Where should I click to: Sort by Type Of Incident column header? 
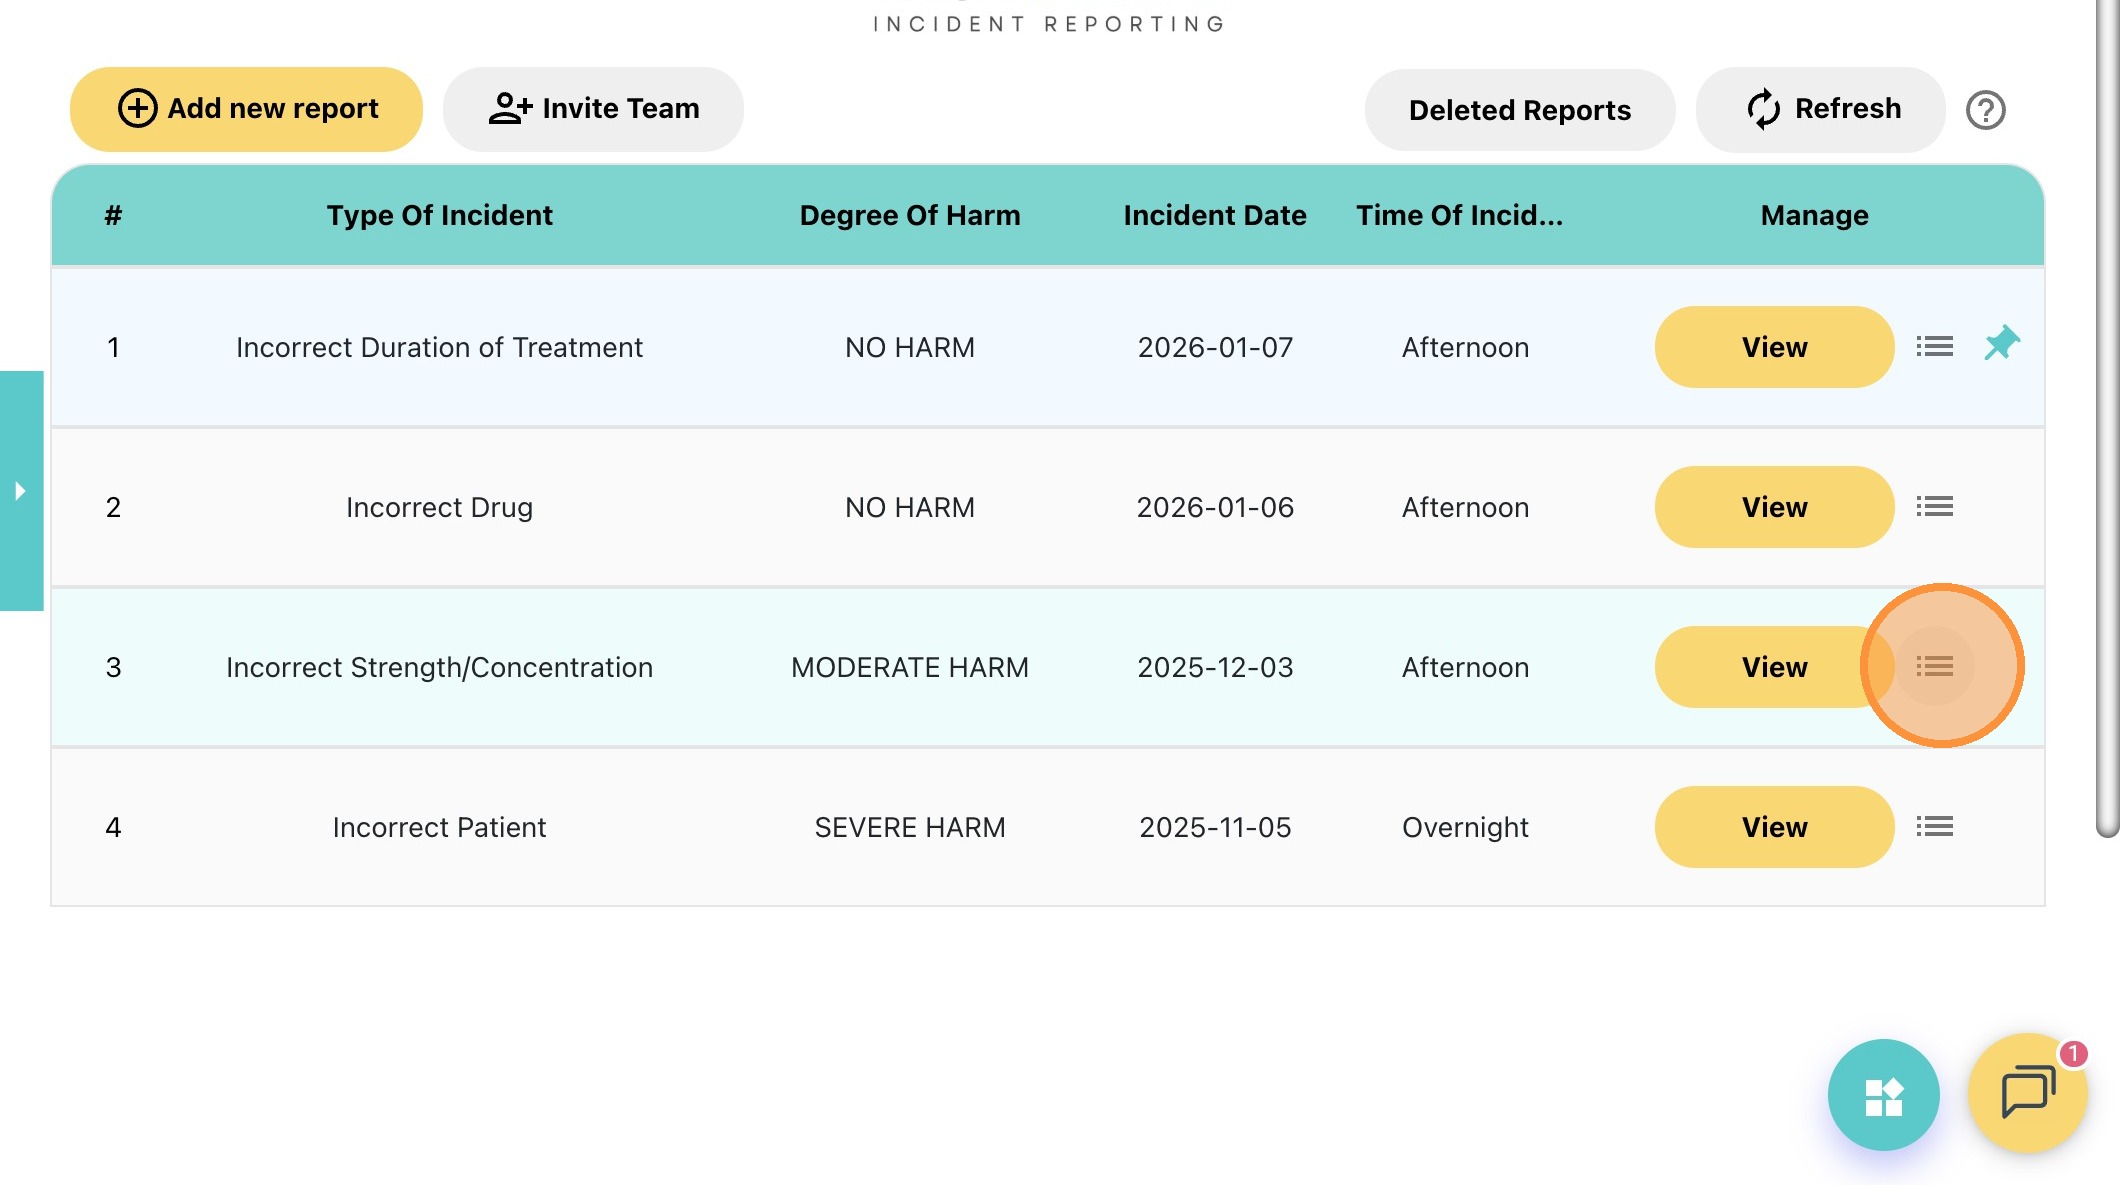[439, 215]
